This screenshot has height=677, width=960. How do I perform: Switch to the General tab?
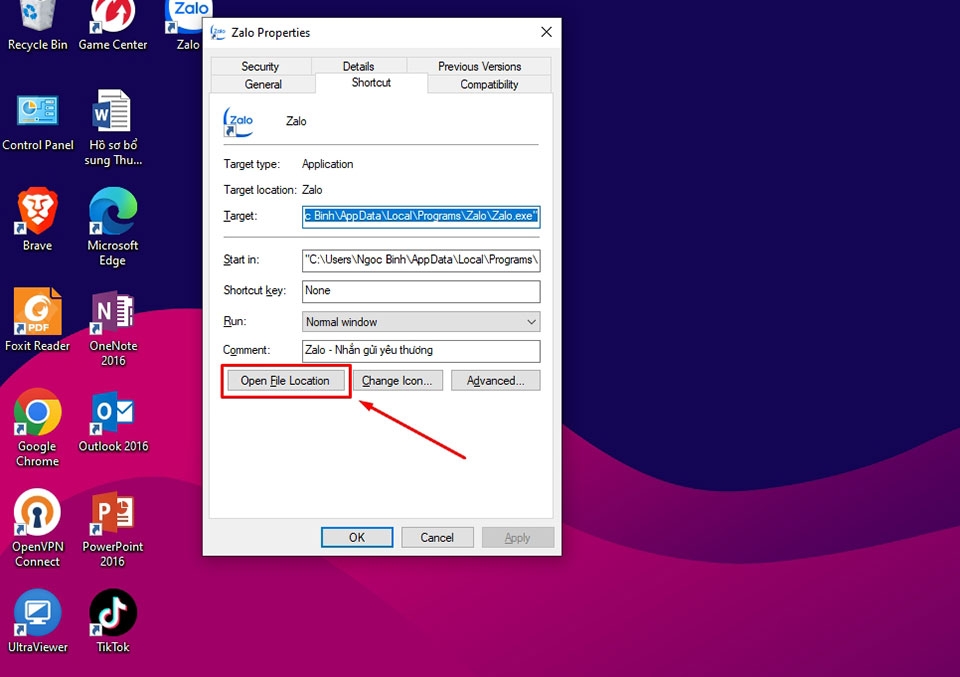[263, 84]
